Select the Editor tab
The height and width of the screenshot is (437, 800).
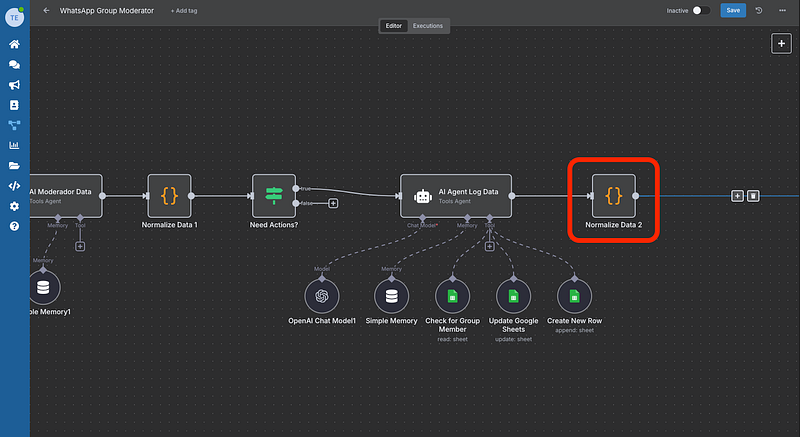point(394,25)
